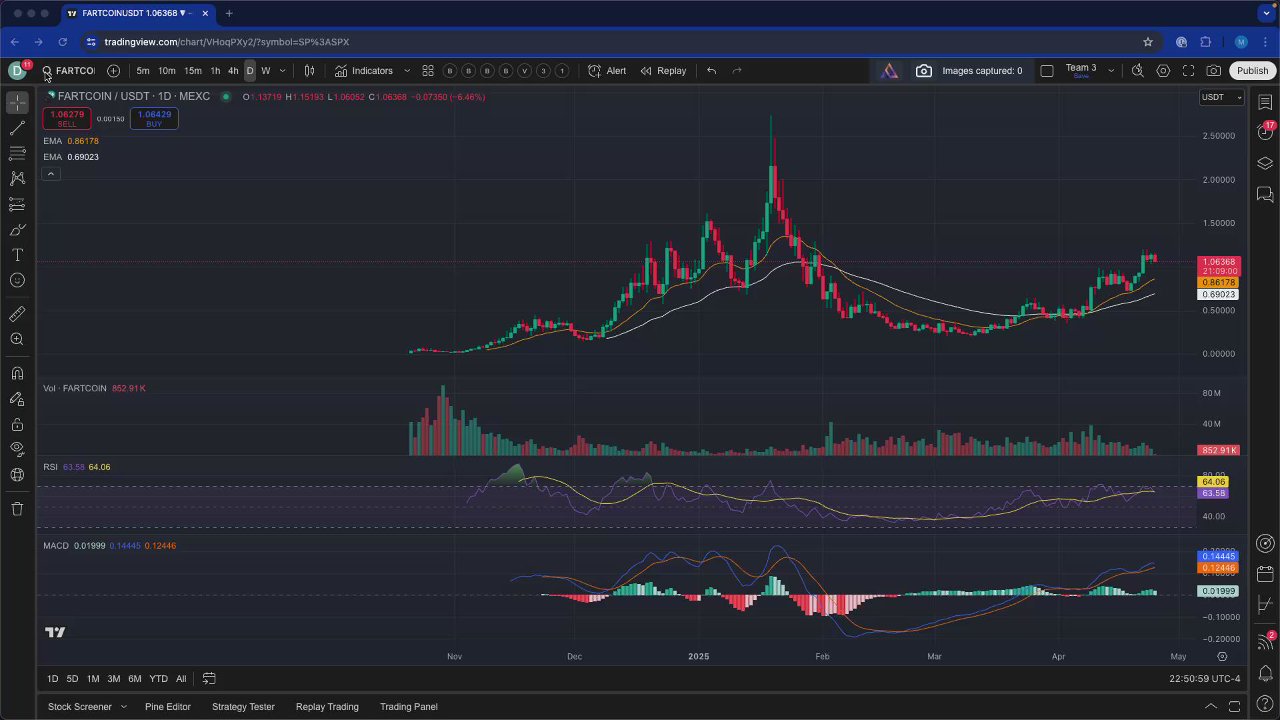Select the text annotation tool
Image resolution: width=1280 pixels, height=720 pixels.
pos(17,255)
